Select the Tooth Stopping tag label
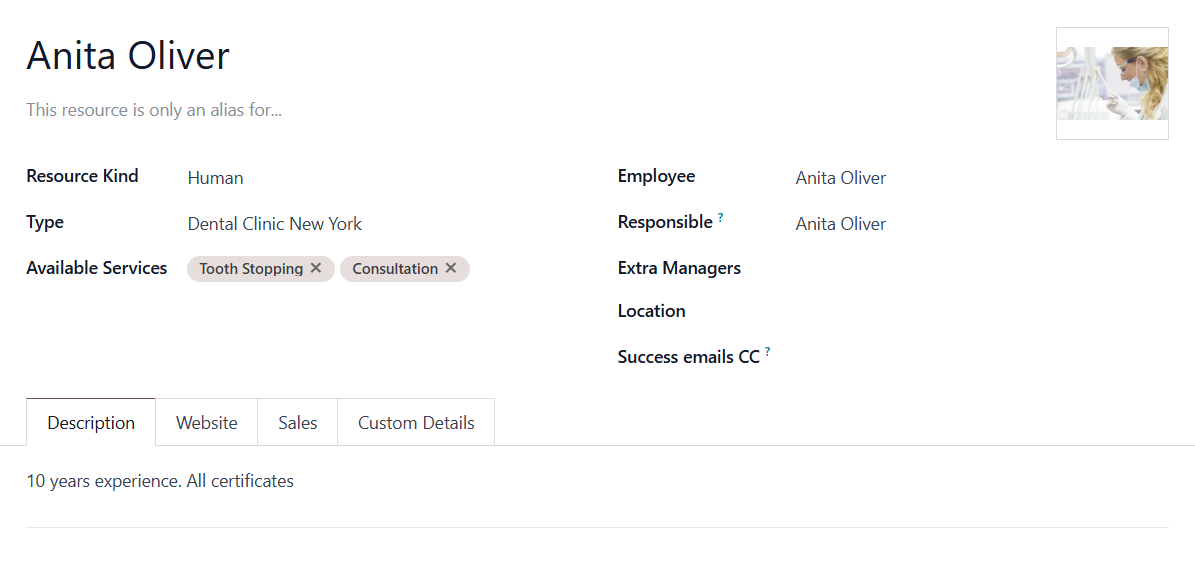 click(x=251, y=269)
